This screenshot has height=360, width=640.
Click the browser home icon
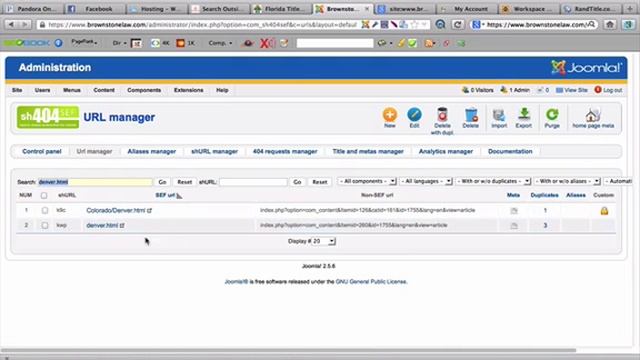[x=610, y=24]
